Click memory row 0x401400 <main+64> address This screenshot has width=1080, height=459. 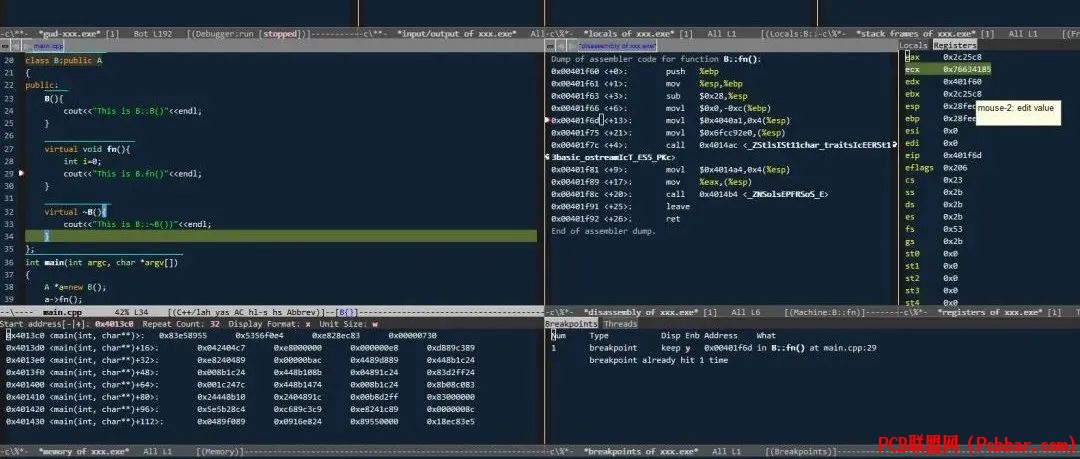click(x=82, y=385)
